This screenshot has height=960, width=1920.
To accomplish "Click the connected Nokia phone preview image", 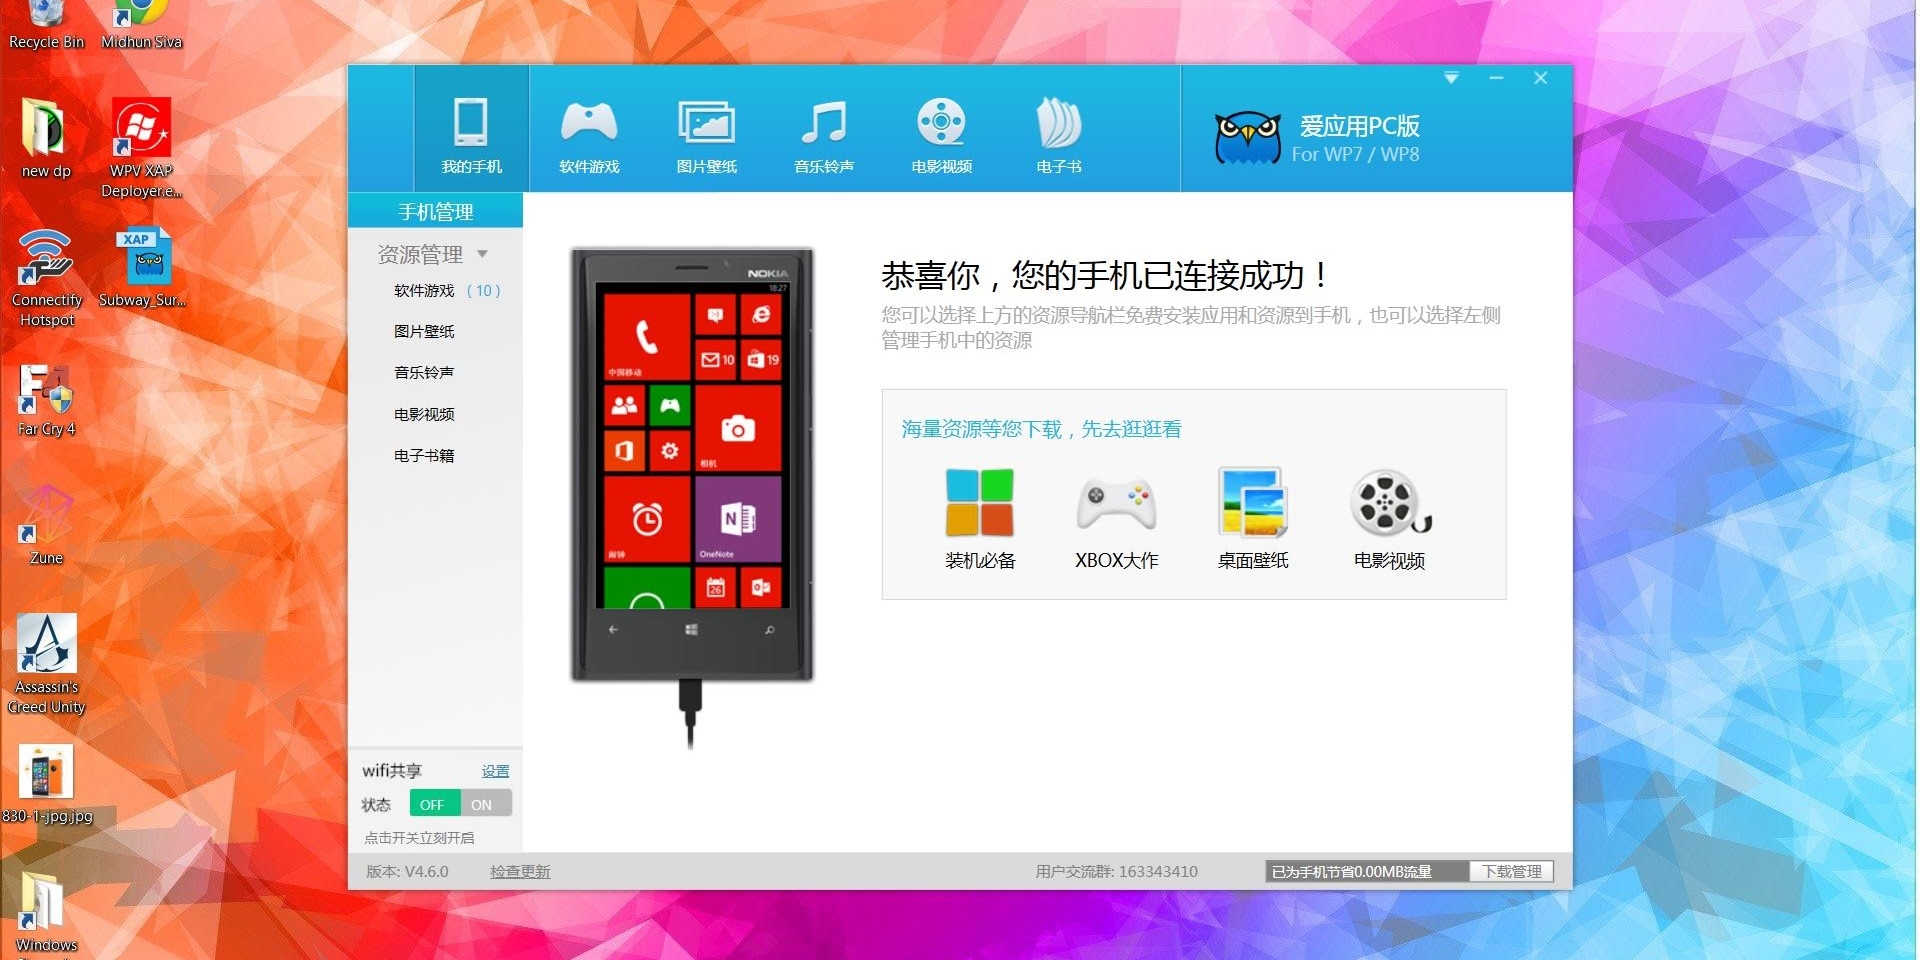I will 692,466.
